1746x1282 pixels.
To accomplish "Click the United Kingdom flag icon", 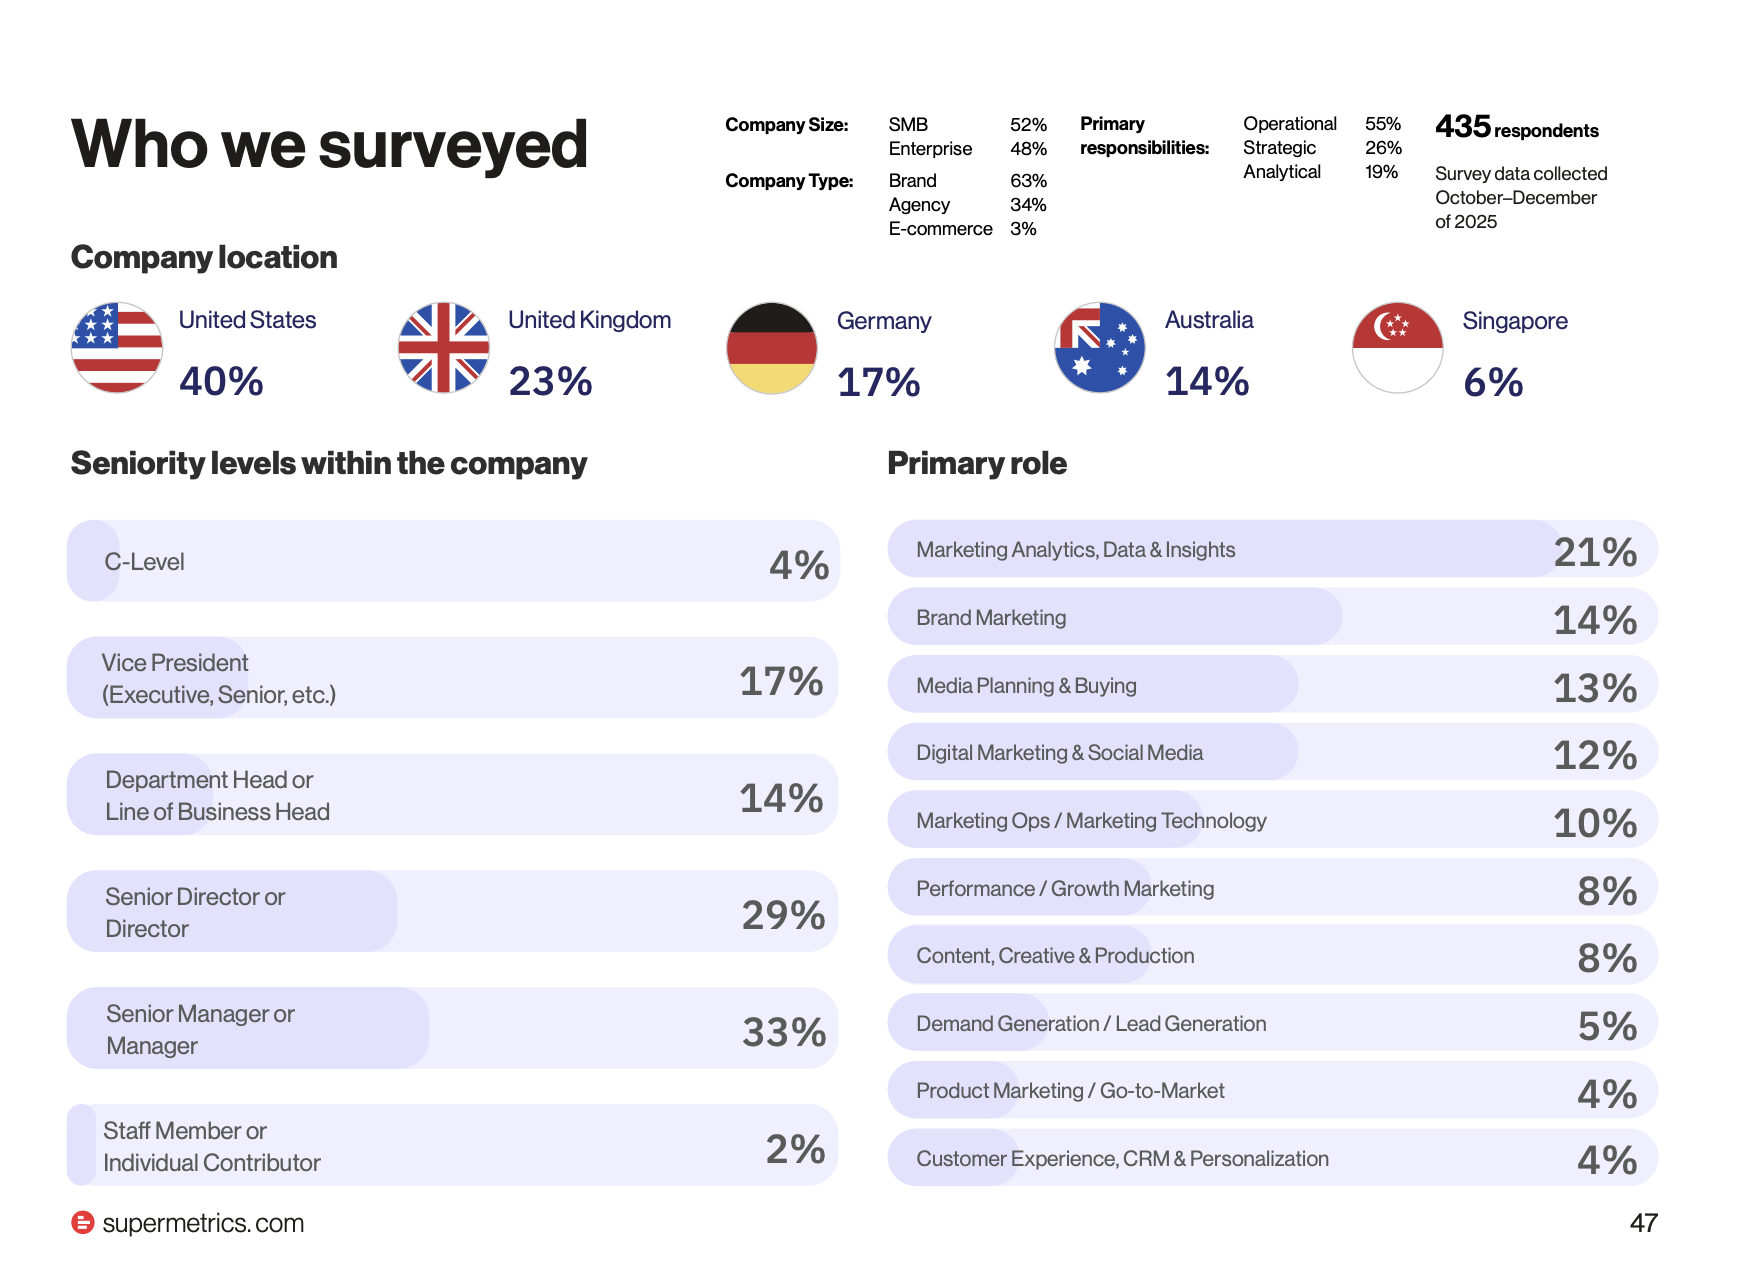I will tap(444, 348).
